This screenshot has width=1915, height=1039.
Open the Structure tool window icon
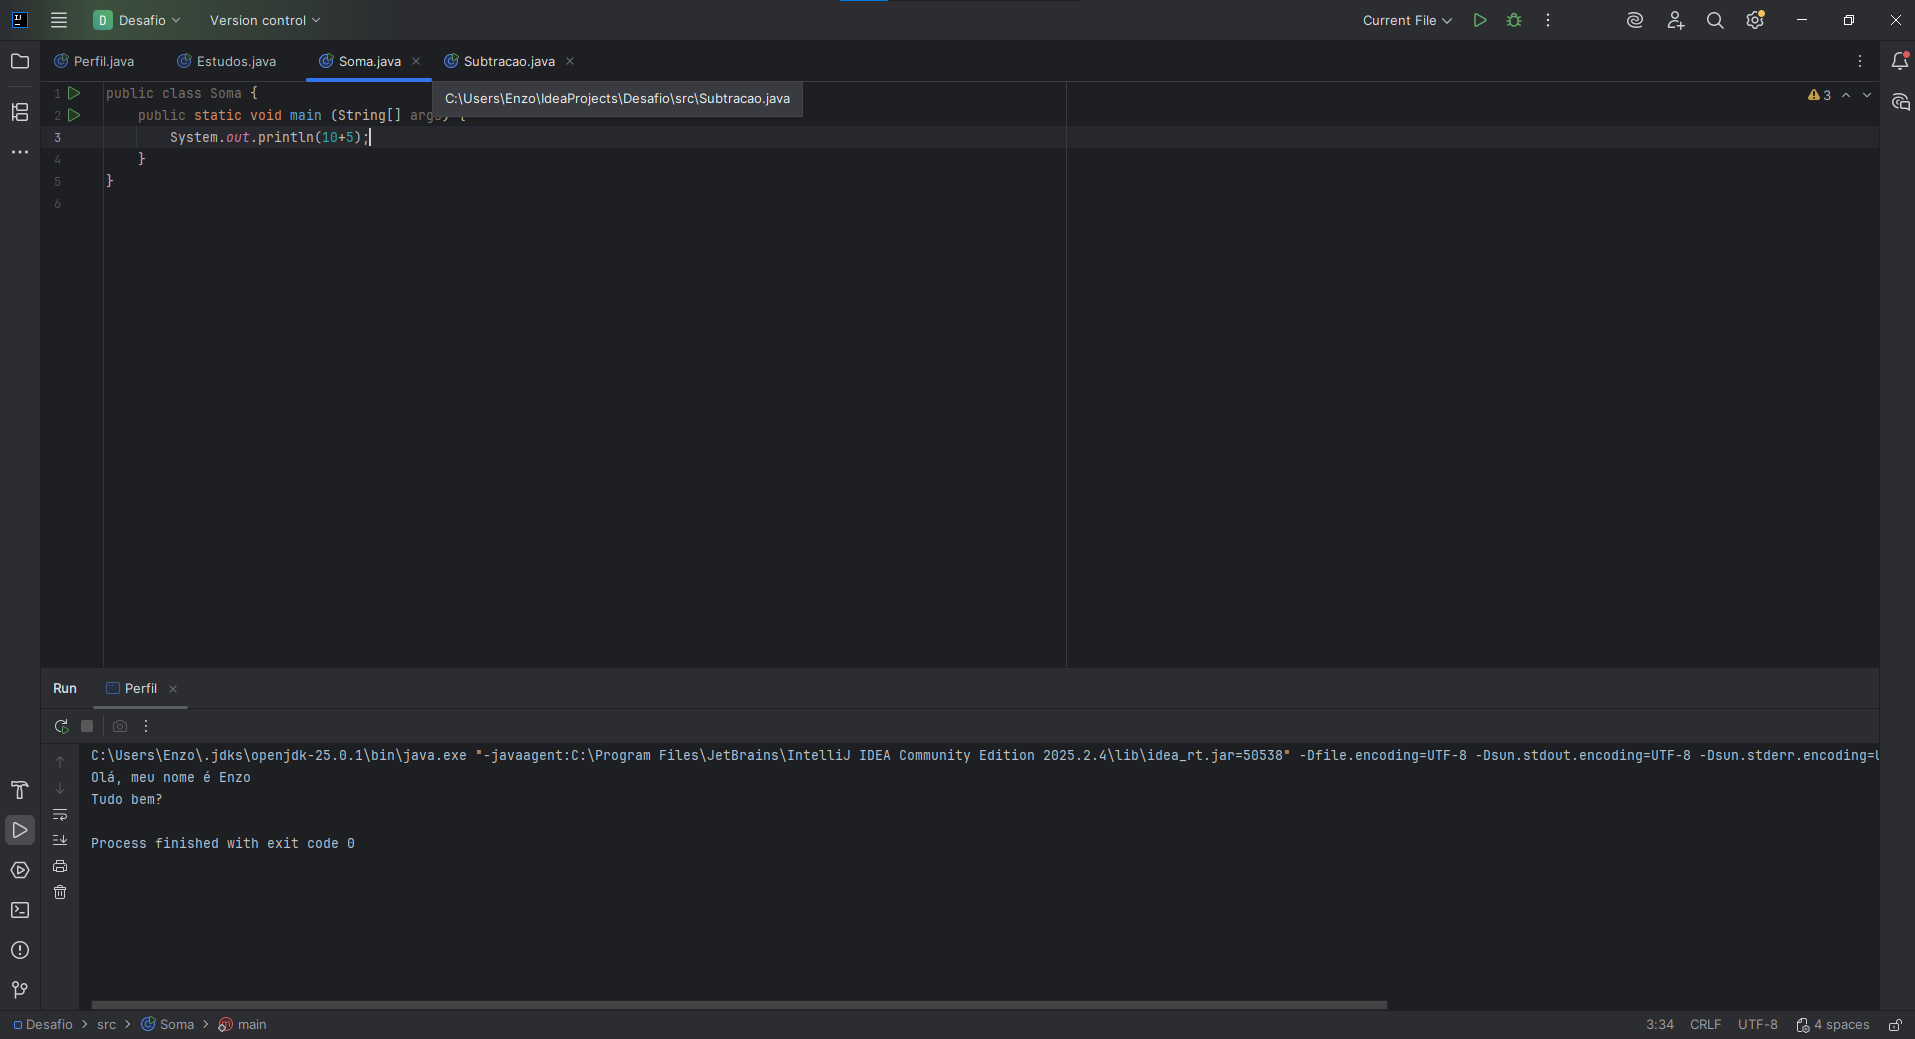pos(20,112)
